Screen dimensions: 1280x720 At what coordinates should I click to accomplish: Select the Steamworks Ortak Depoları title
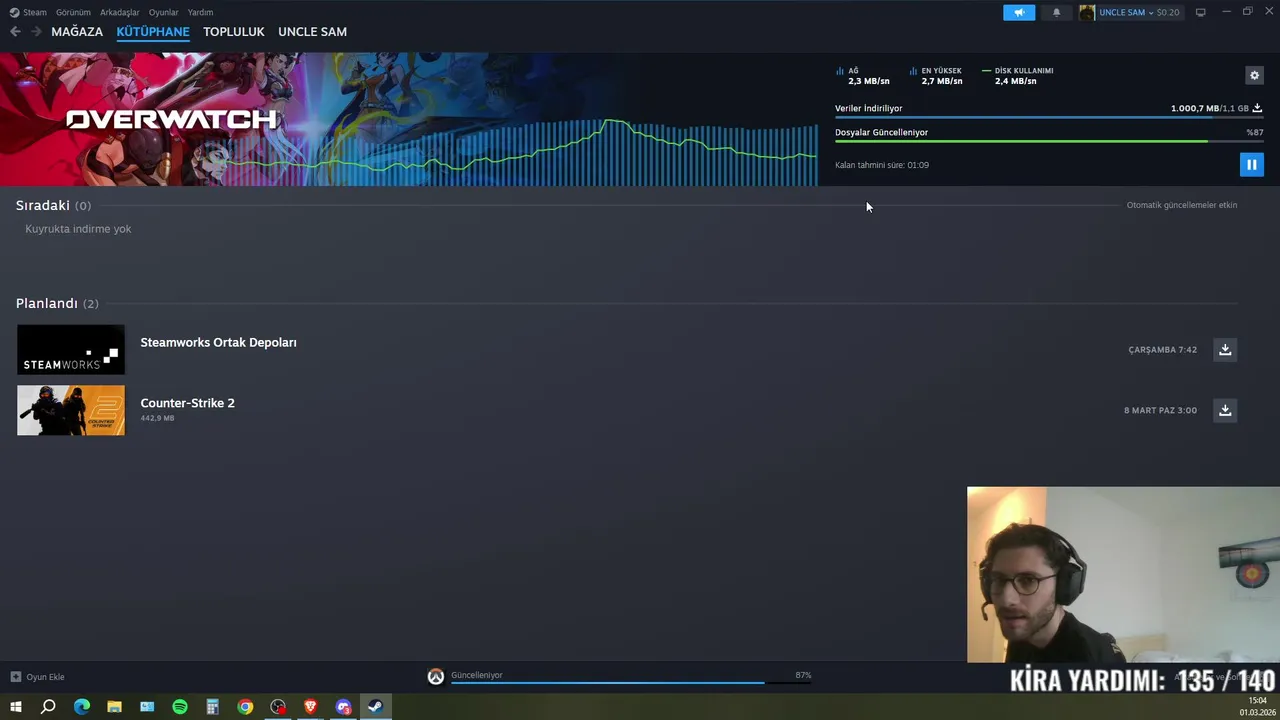pos(218,342)
